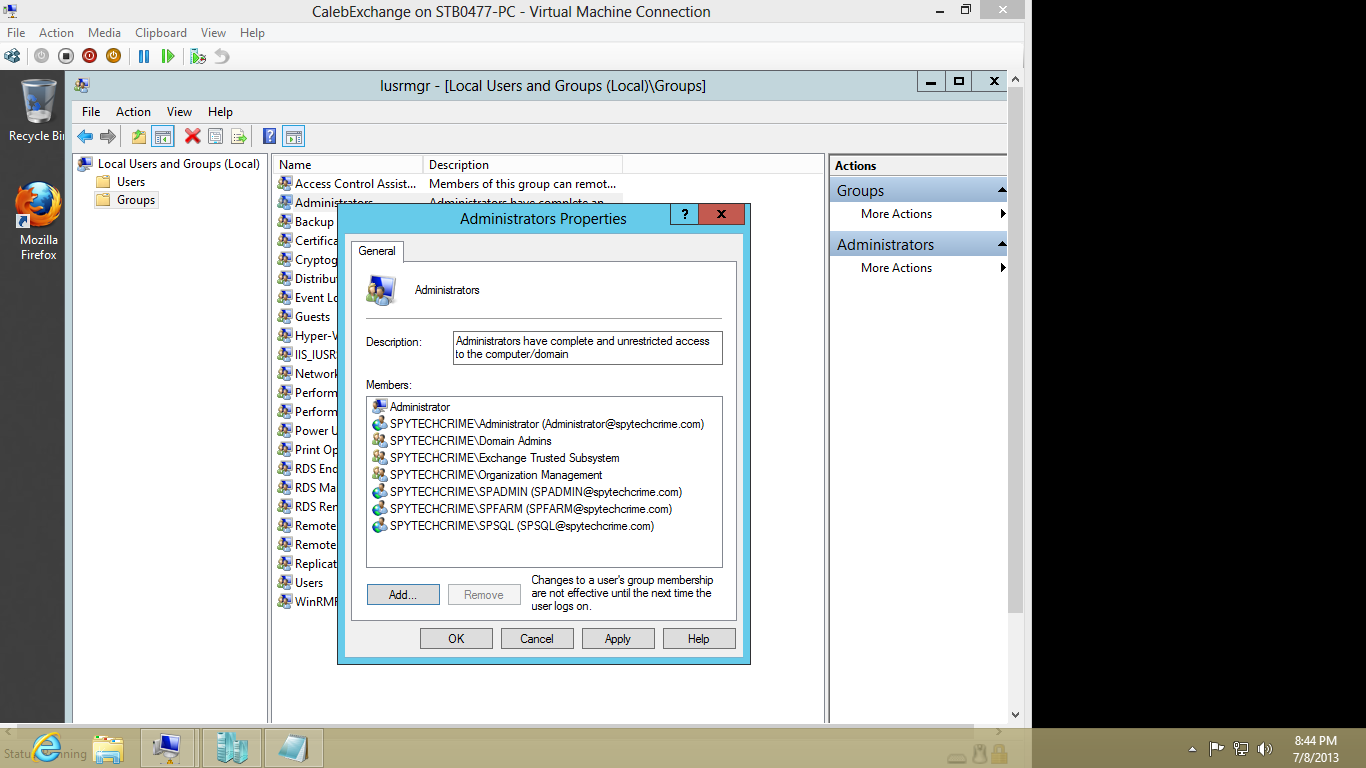The image size is (1366, 768).
Task: Select the Mozilla Firefox desktop shortcut
Action: [39, 221]
